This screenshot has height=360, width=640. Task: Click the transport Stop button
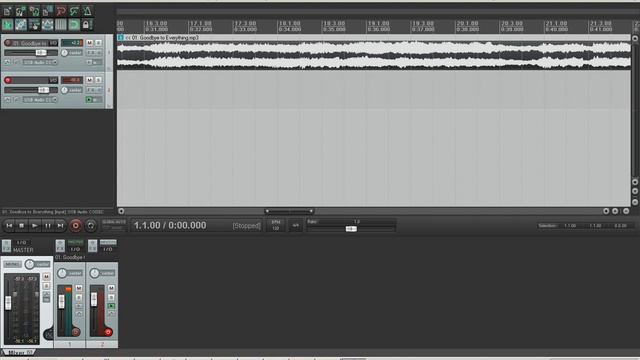[x=22, y=225]
